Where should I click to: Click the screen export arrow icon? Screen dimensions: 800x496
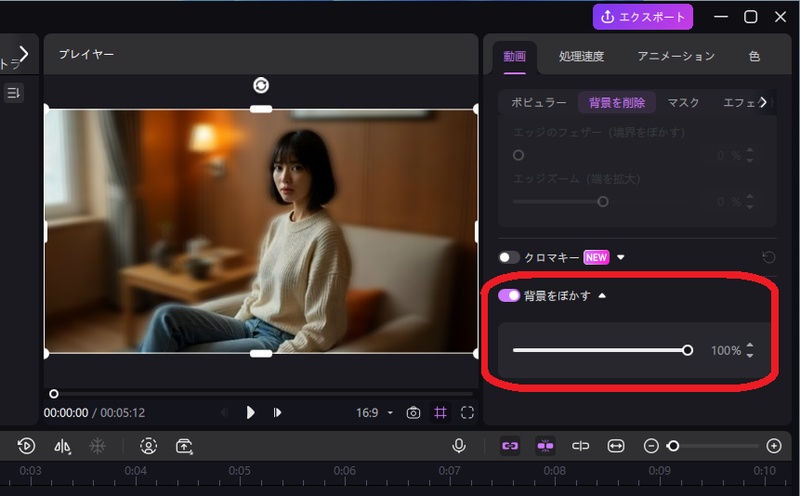[184, 446]
